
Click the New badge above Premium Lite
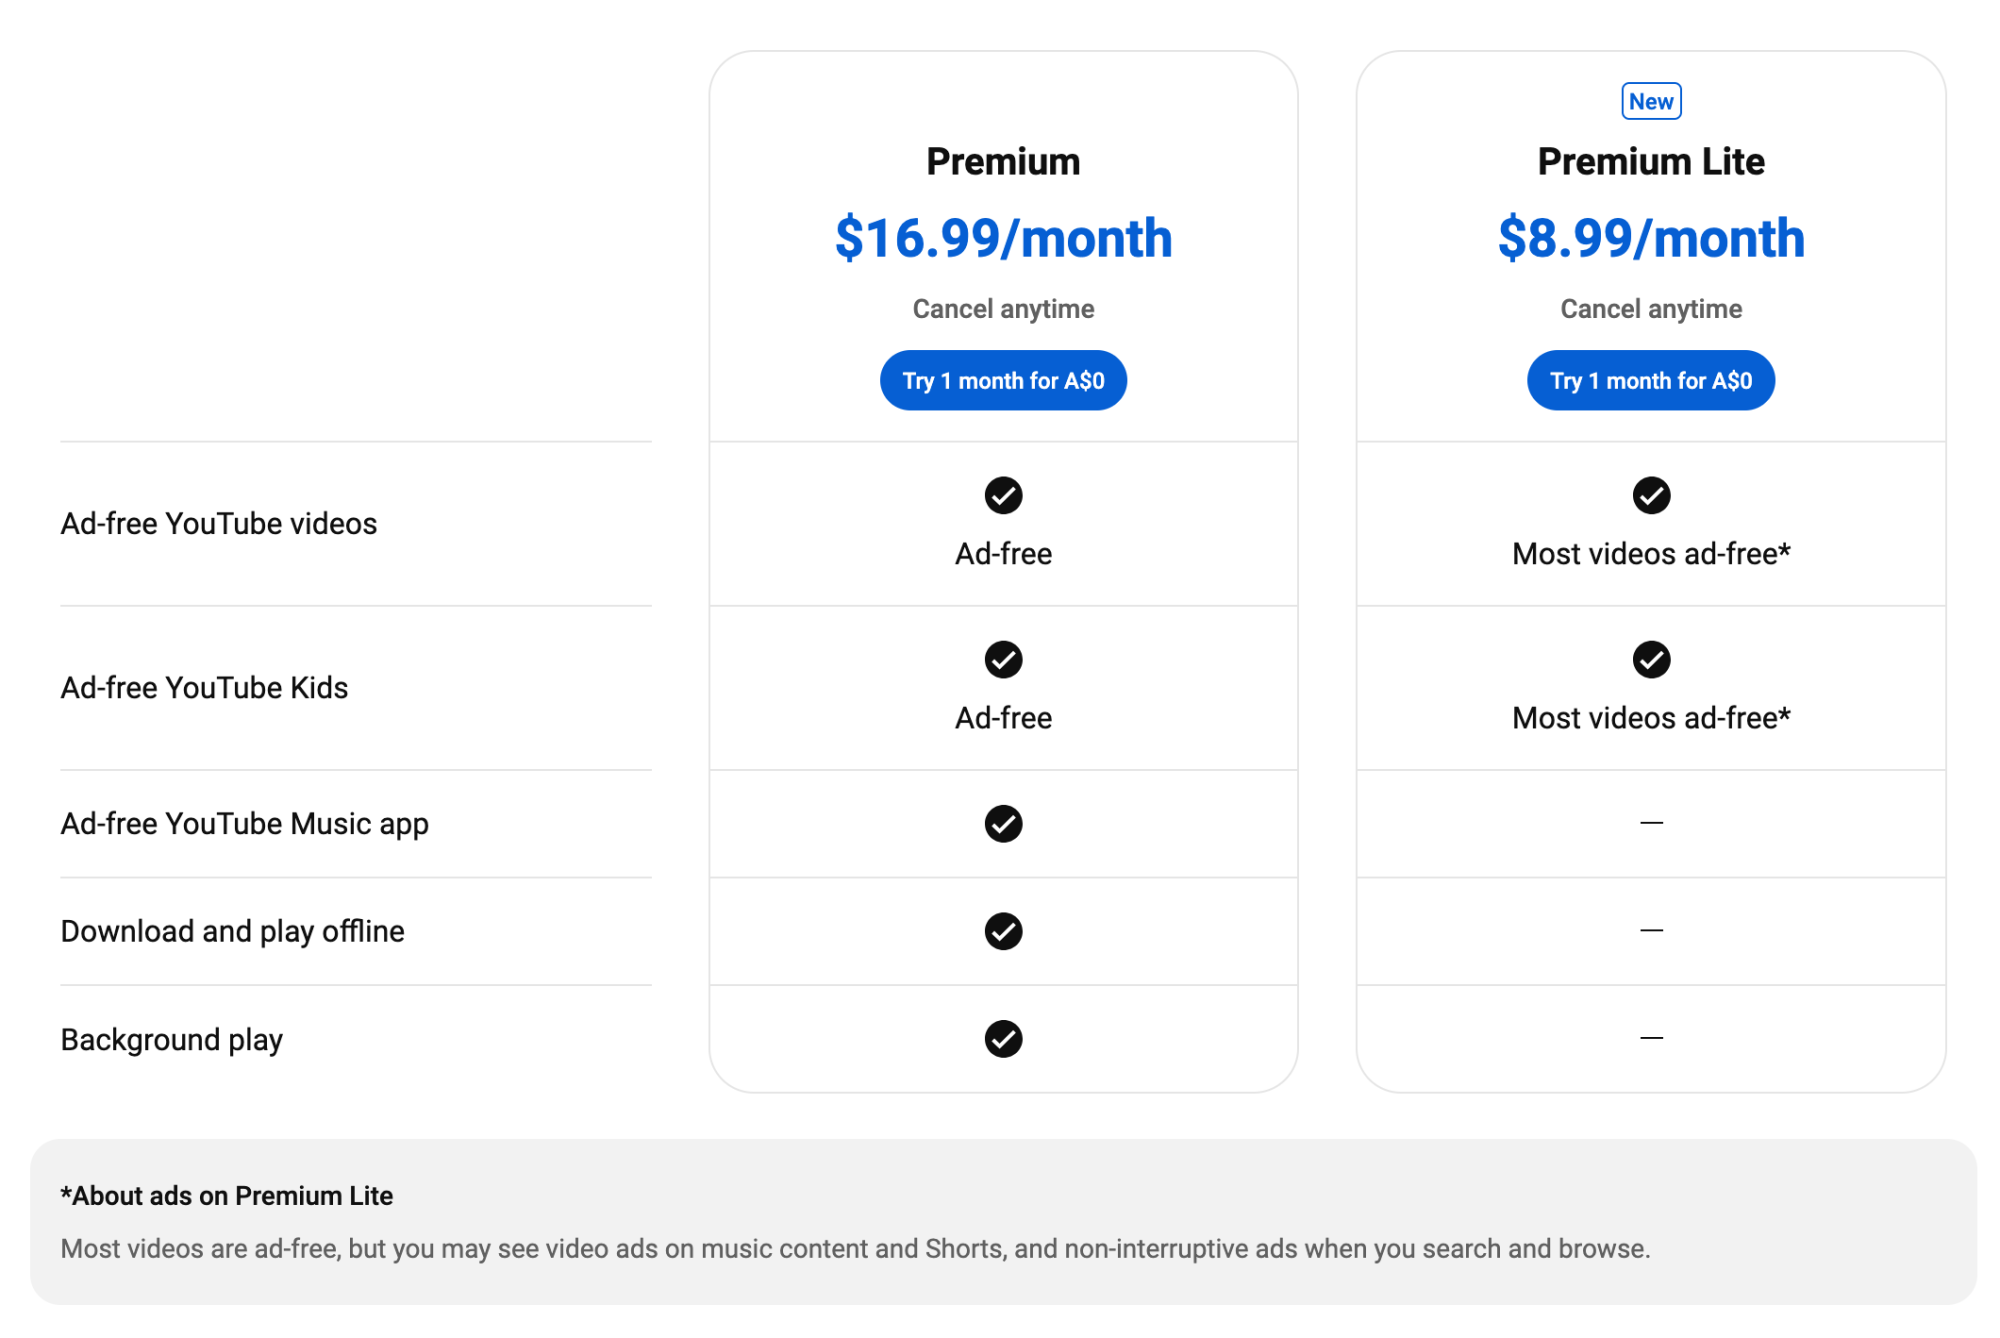pyautogui.click(x=1651, y=101)
